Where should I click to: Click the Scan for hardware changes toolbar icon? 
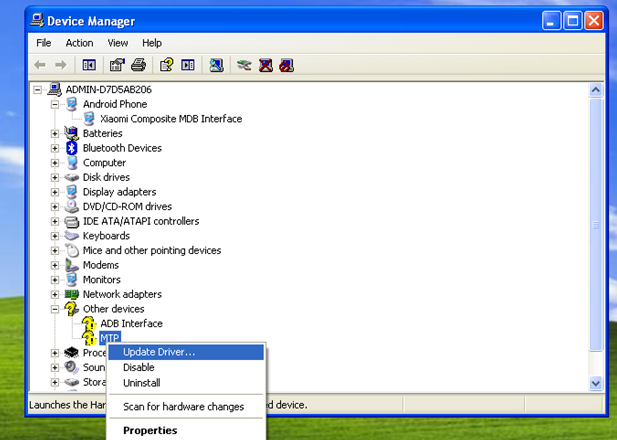[x=216, y=65]
